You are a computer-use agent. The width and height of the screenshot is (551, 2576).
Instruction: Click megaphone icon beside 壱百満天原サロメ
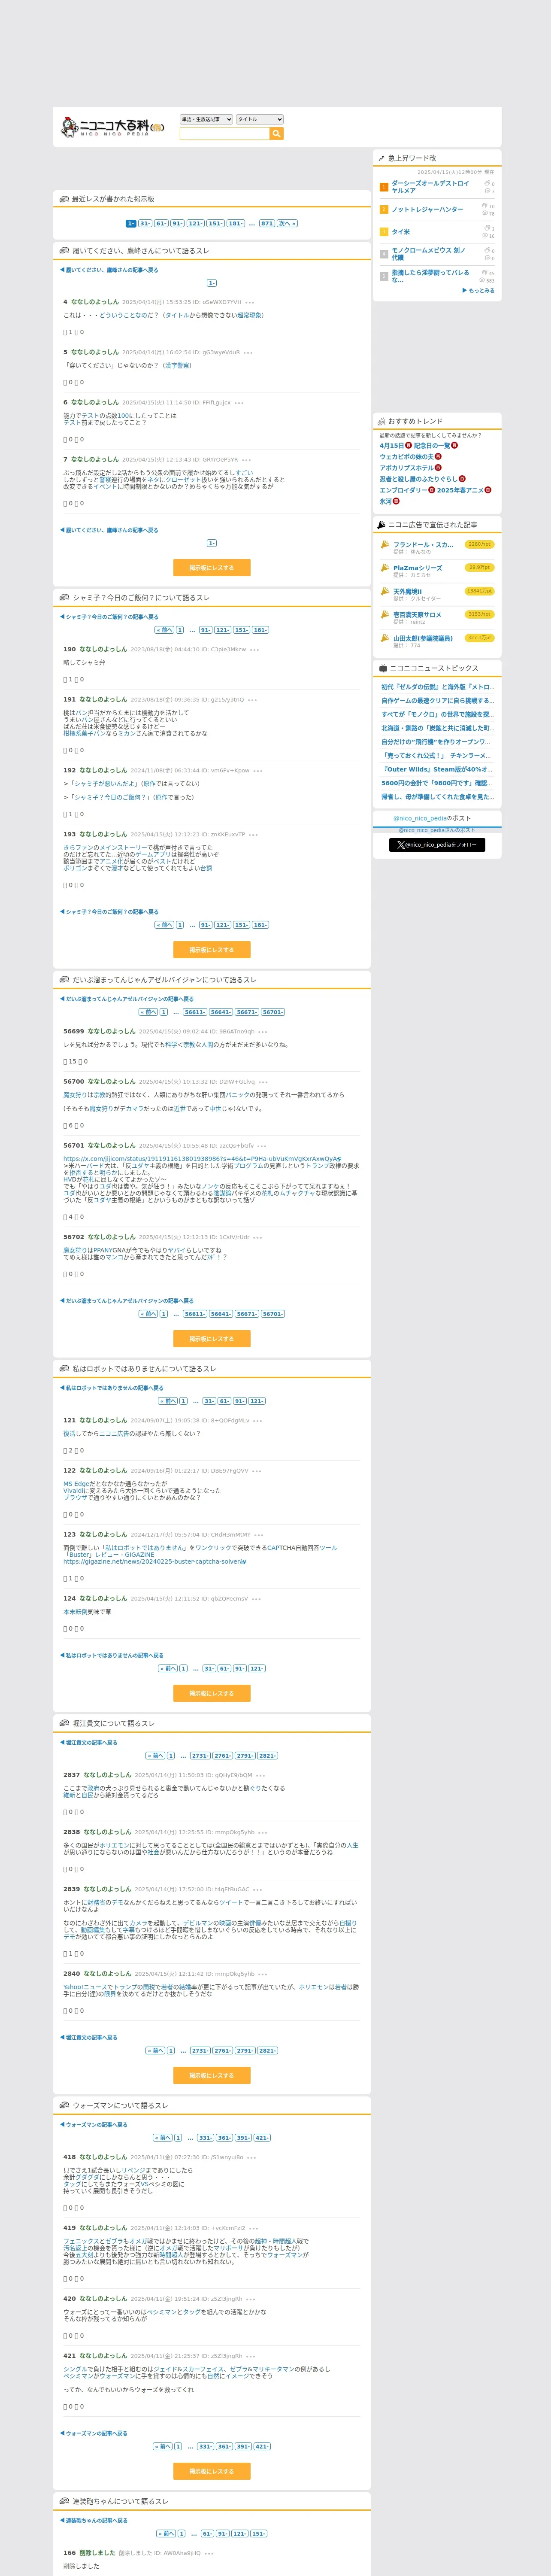384,615
